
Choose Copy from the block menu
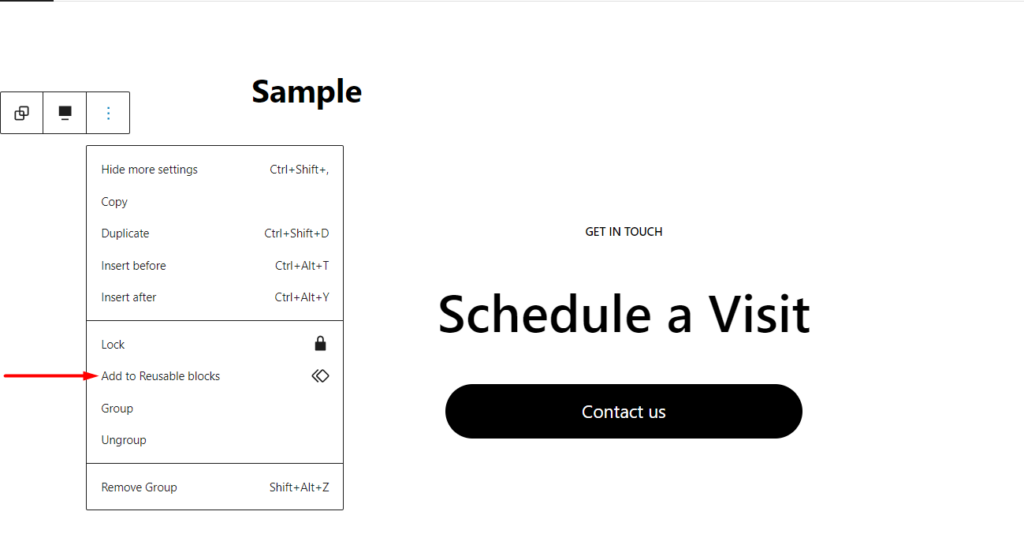215,202
